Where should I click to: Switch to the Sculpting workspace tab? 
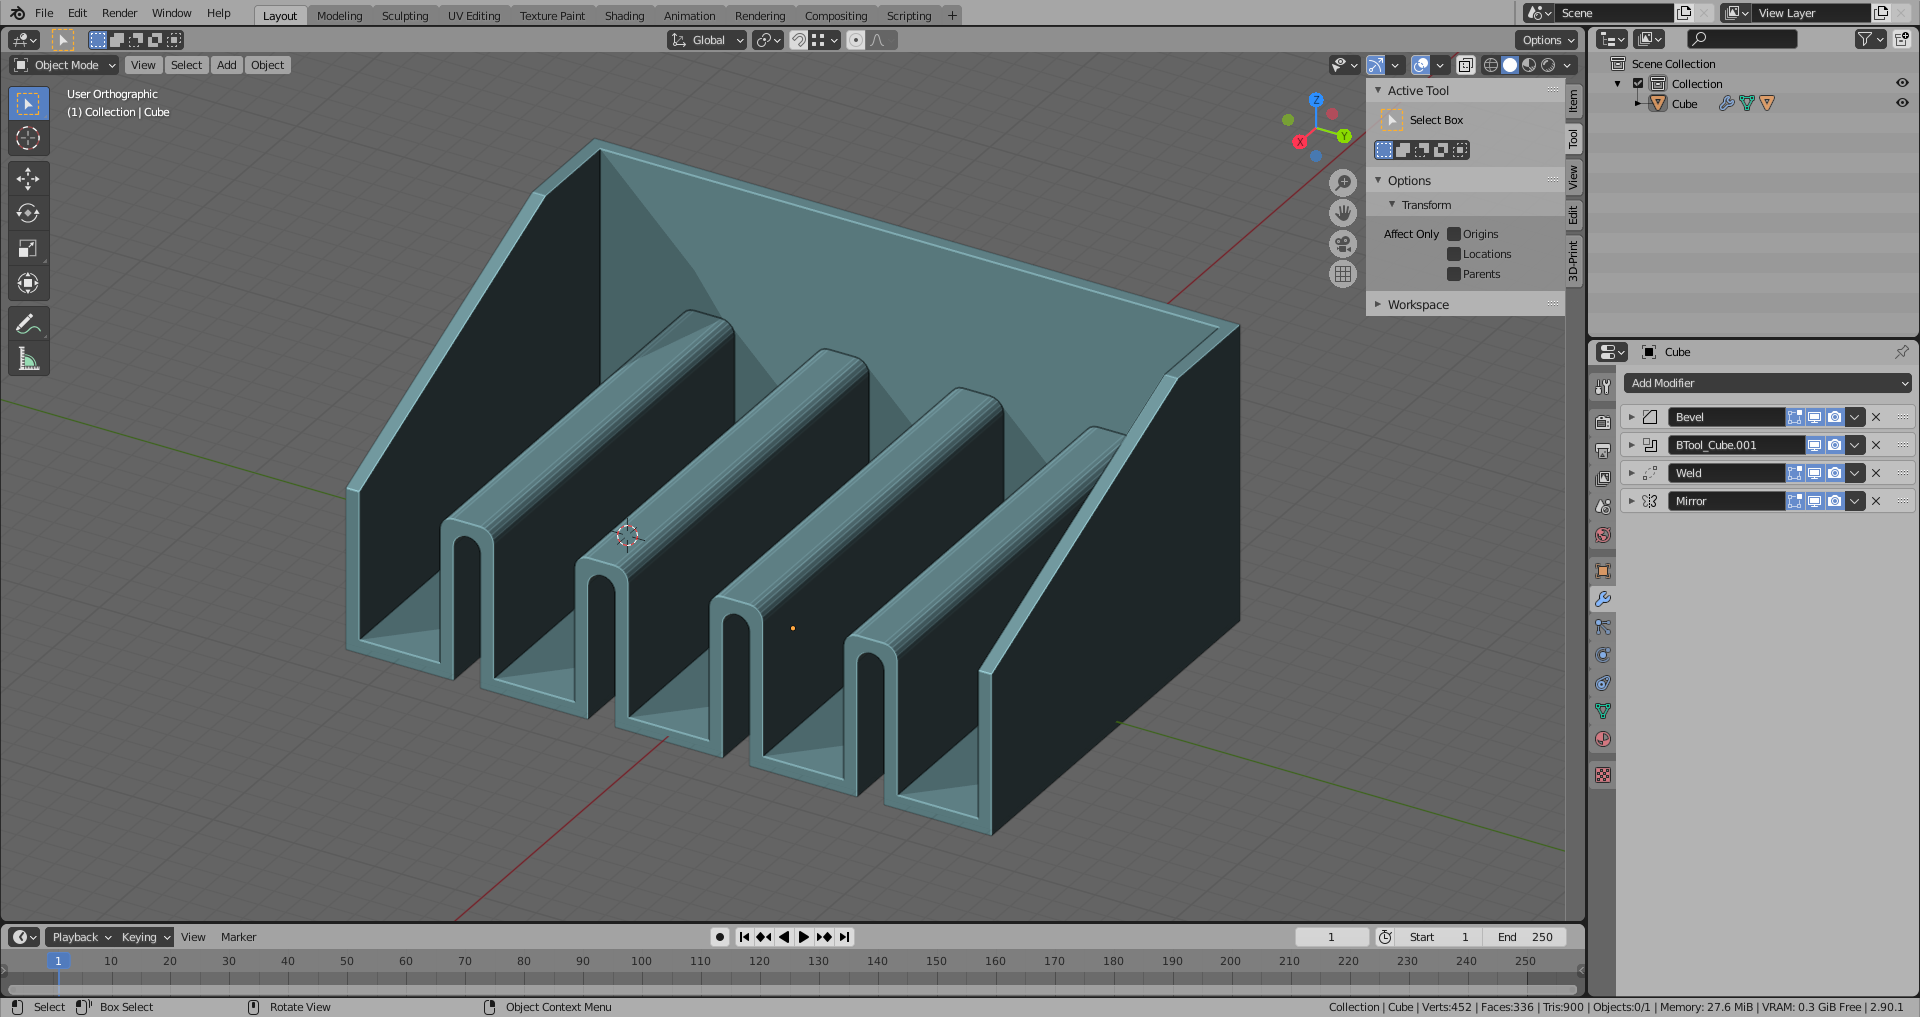click(x=404, y=15)
